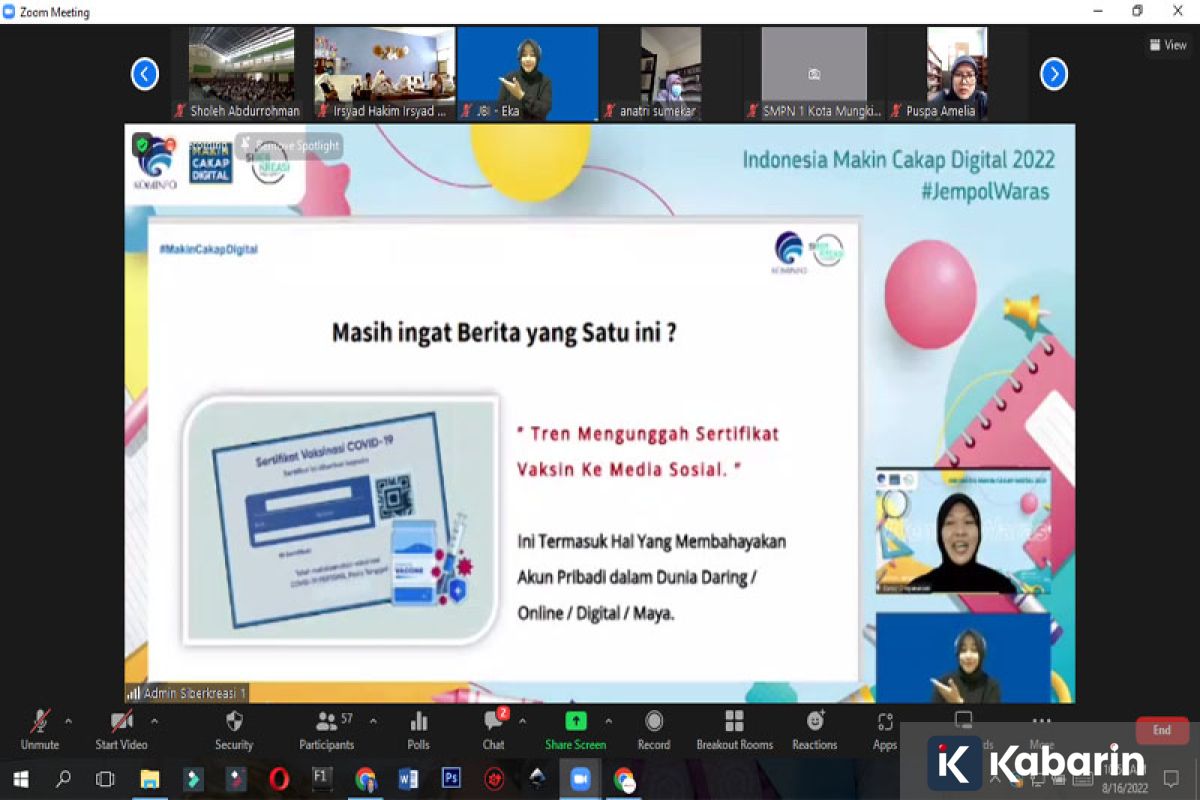Open the Polls icon
The height and width of the screenshot is (800, 1200).
[x=419, y=729]
